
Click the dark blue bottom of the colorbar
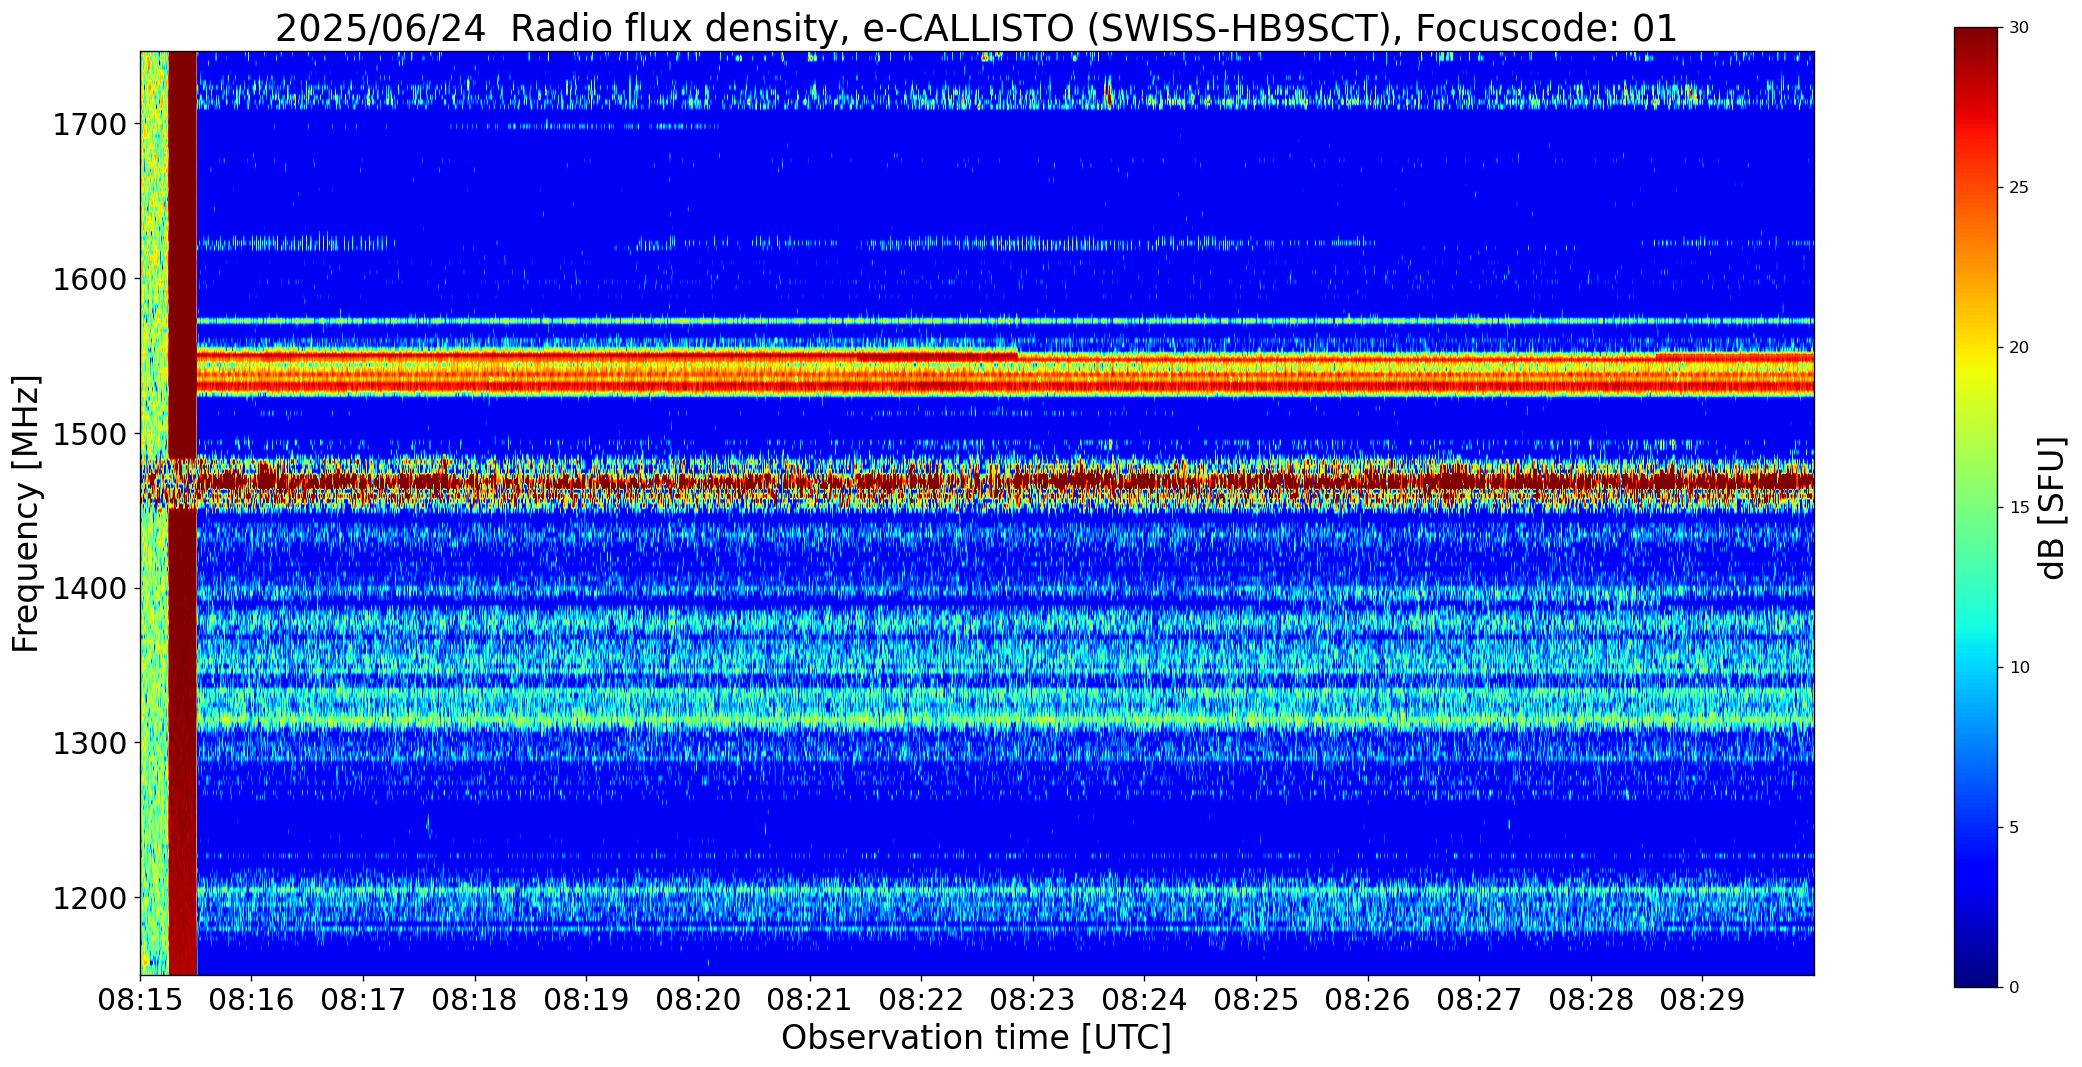pos(1978,970)
